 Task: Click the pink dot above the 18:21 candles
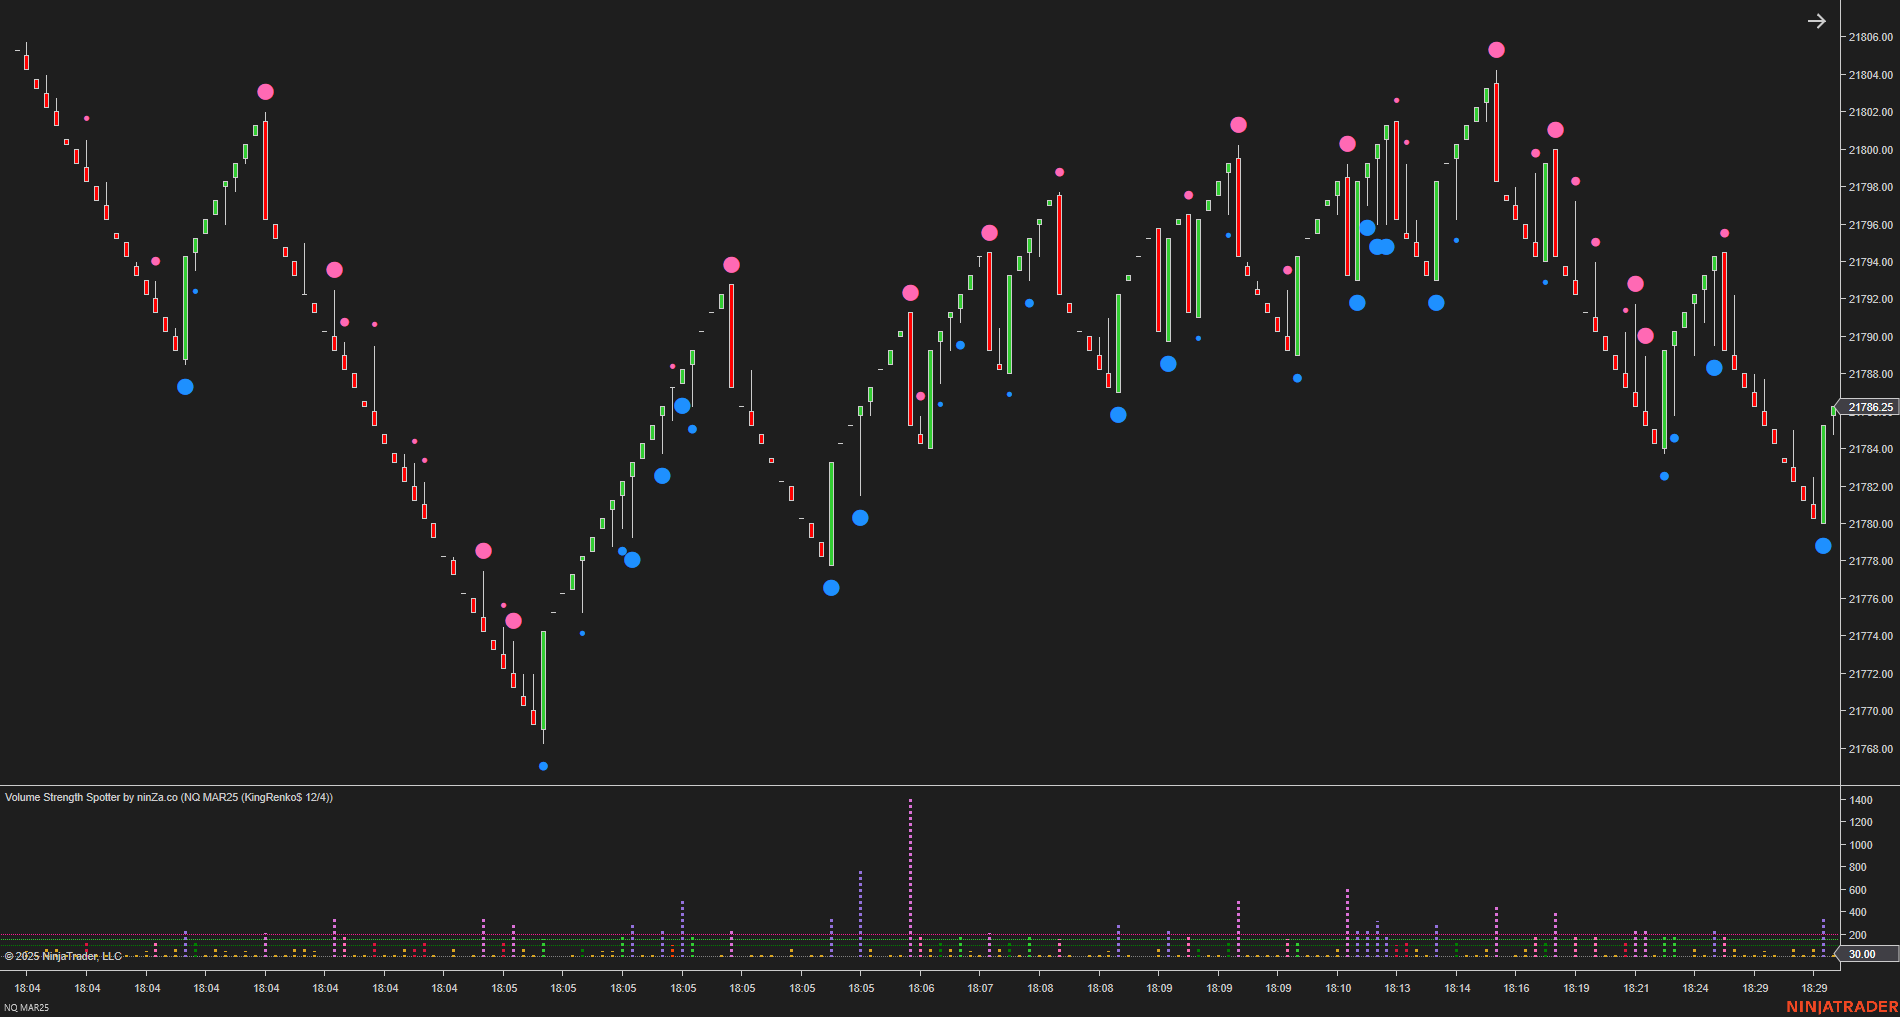[1635, 283]
